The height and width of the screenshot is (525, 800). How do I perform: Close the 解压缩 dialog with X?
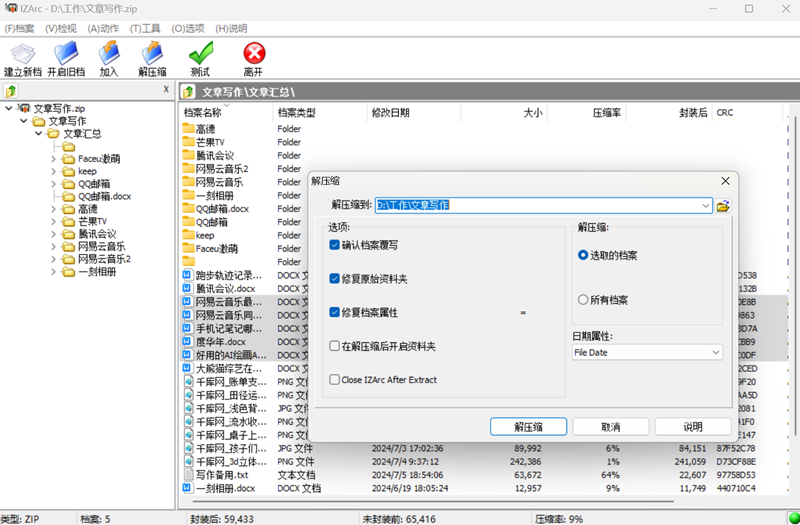click(725, 181)
